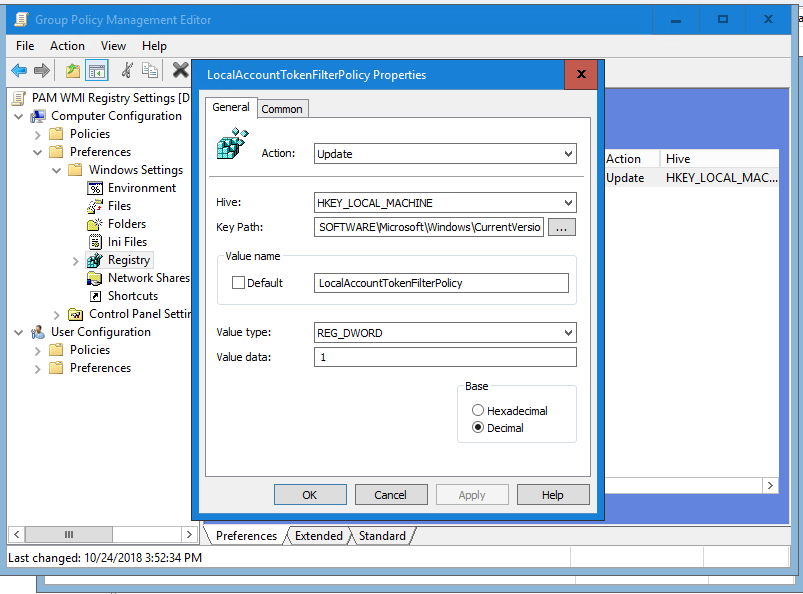Image resolution: width=803 pixels, height=594 pixels.
Task: Click the Network Shares node icon
Action: [x=95, y=278]
